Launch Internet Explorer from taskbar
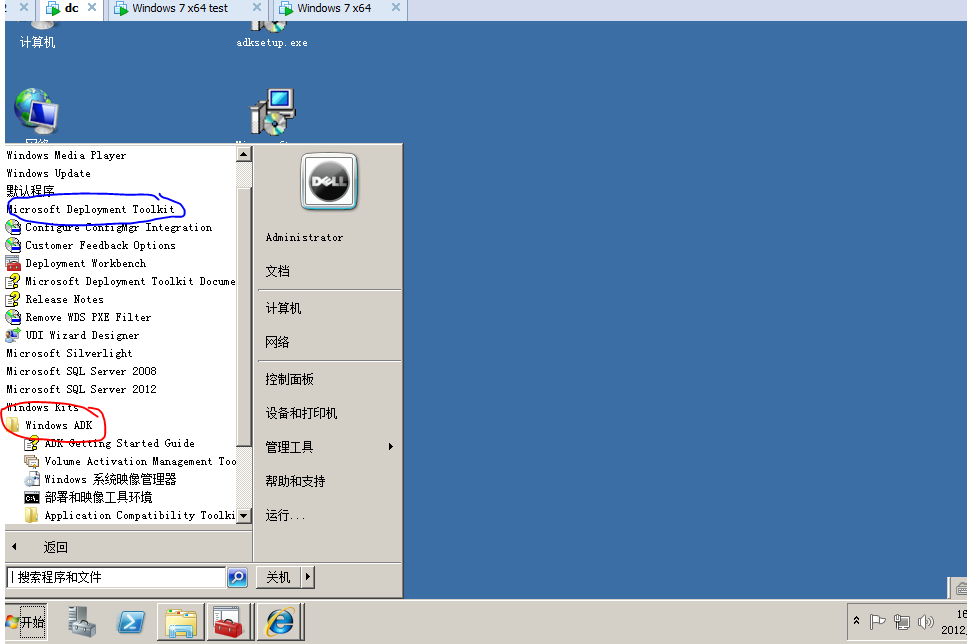Viewport: 967px width, 644px height. [x=280, y=622]
